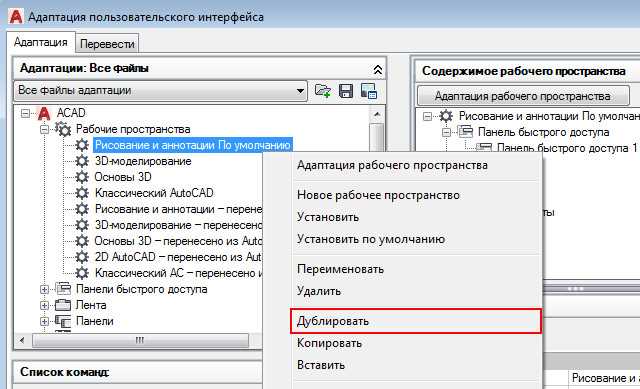The height and width of the screenshot is (389, 640).
Task: Select Классический AC – перенесено workspace
Action: pyautogui.click(x=178, y=273)
